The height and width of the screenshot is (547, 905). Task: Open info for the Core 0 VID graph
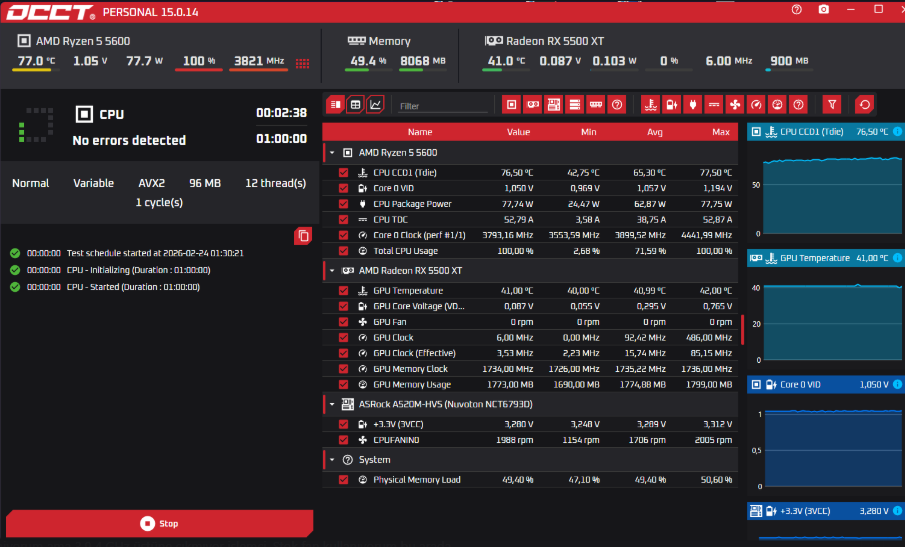point(897,384)
